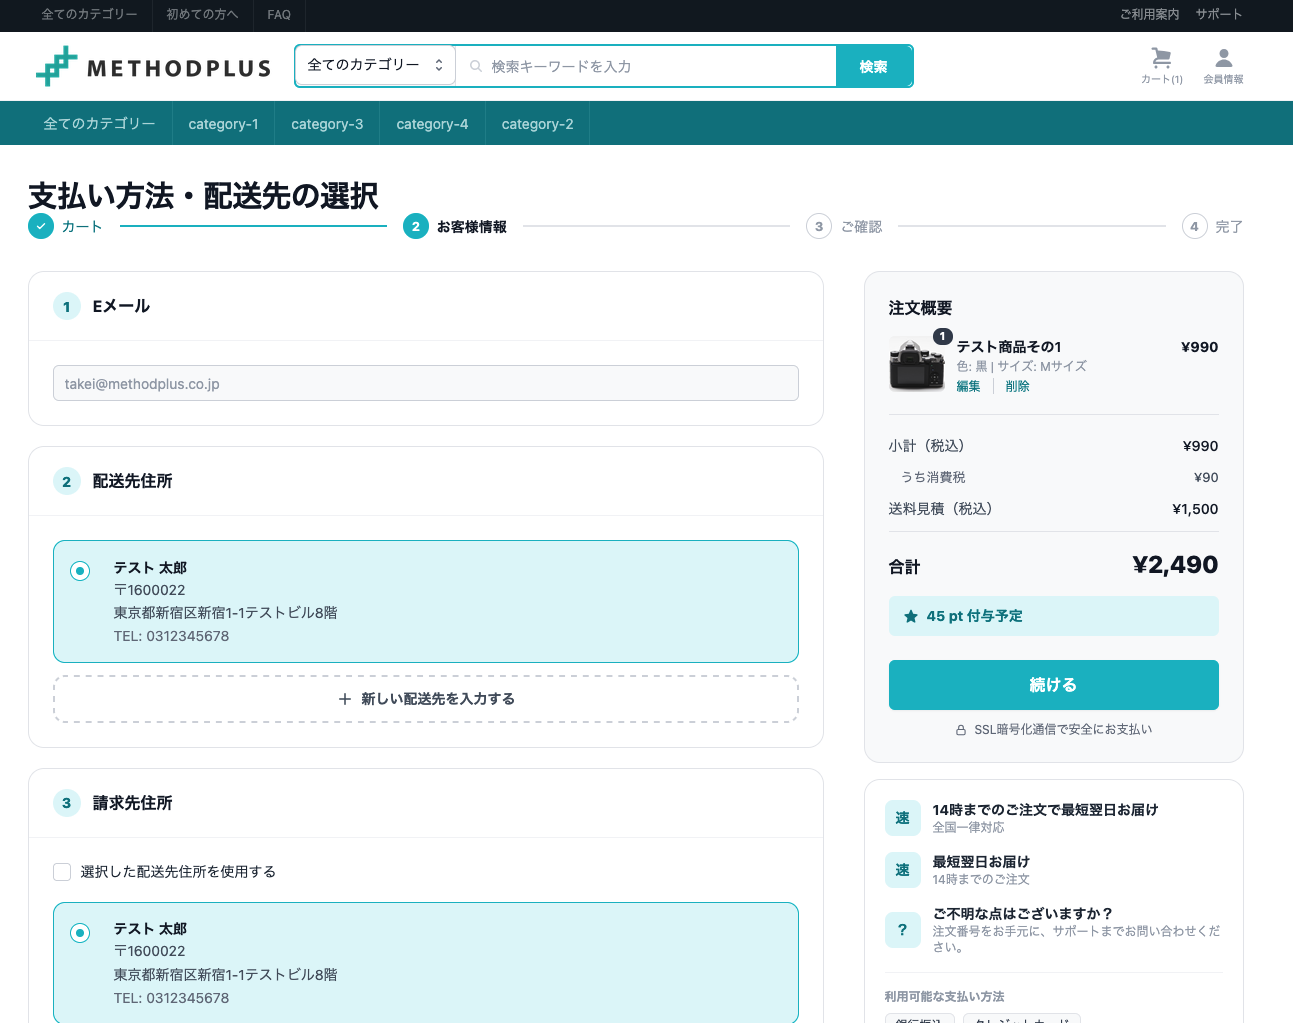This screenshot has height=1023, width=1293.
Task: Open category-4 in the nav bar
Action: 432,124
